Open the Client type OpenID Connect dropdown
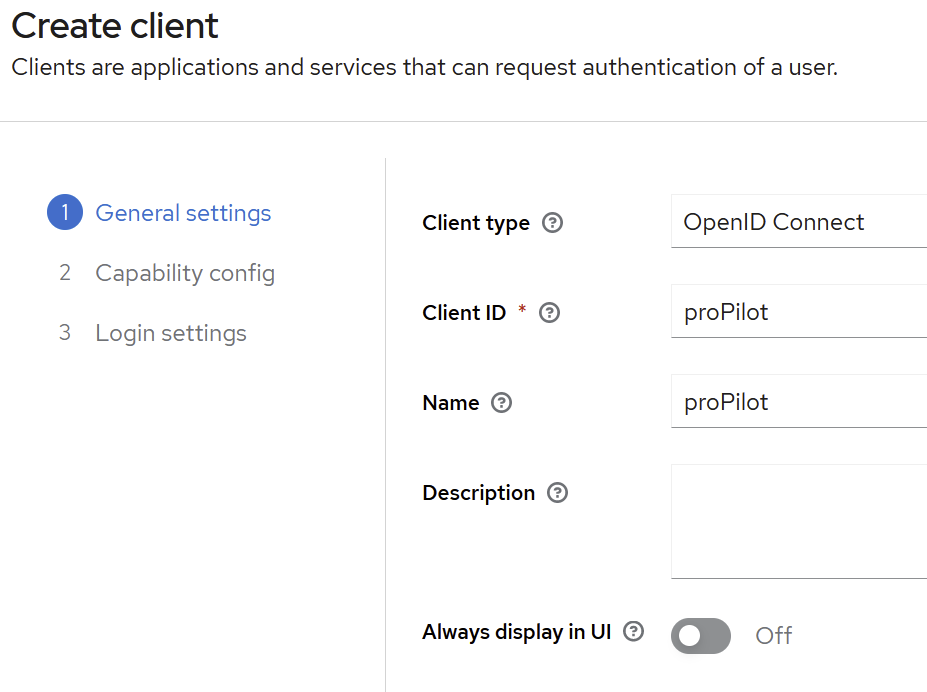This screenshot has height=692, width=927. coord(798,222)
